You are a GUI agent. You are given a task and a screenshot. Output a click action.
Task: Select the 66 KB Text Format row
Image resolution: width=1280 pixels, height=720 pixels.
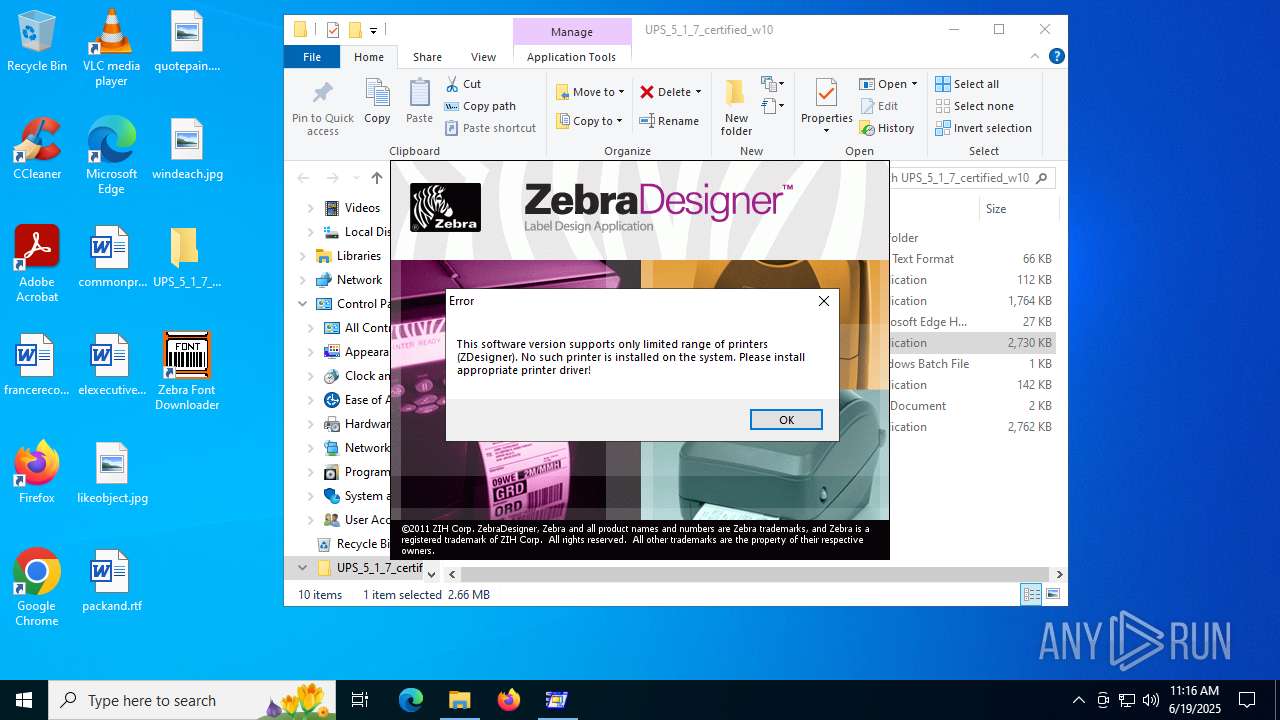coord(972,259)
